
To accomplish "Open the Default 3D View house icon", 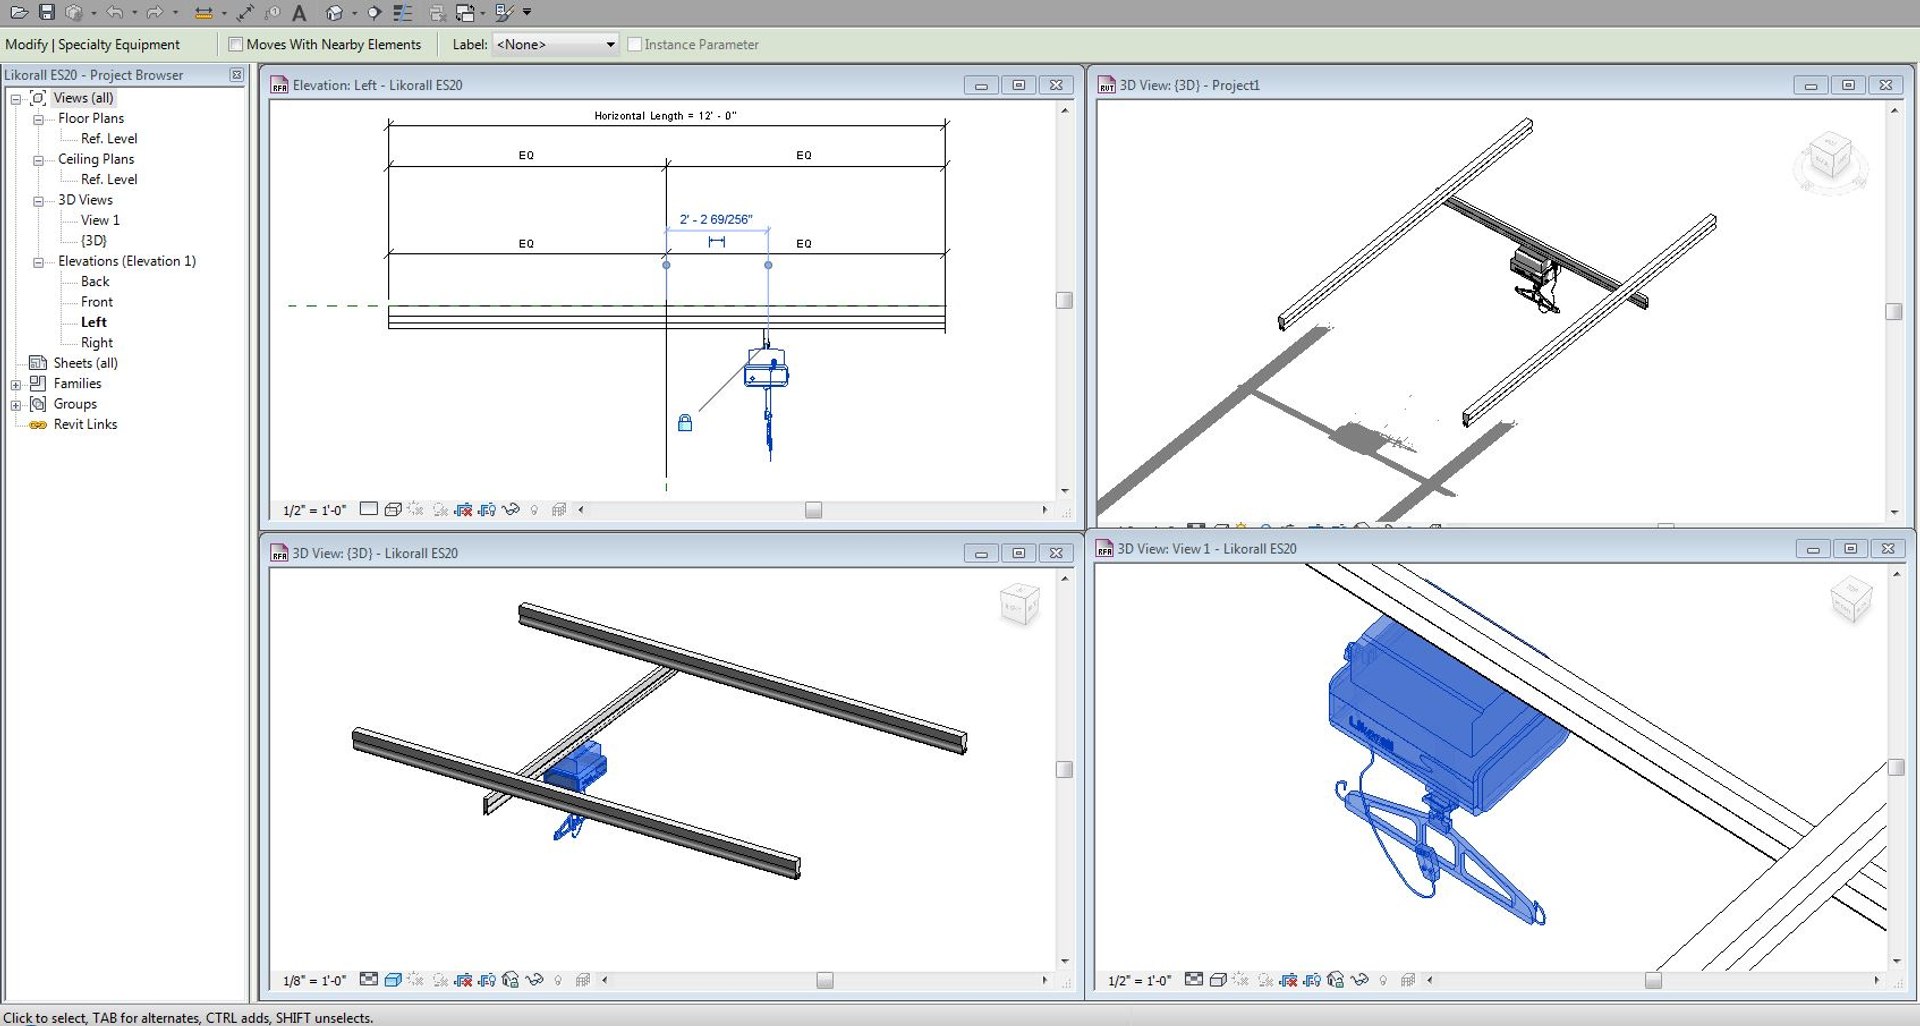I will coord(335,13).
